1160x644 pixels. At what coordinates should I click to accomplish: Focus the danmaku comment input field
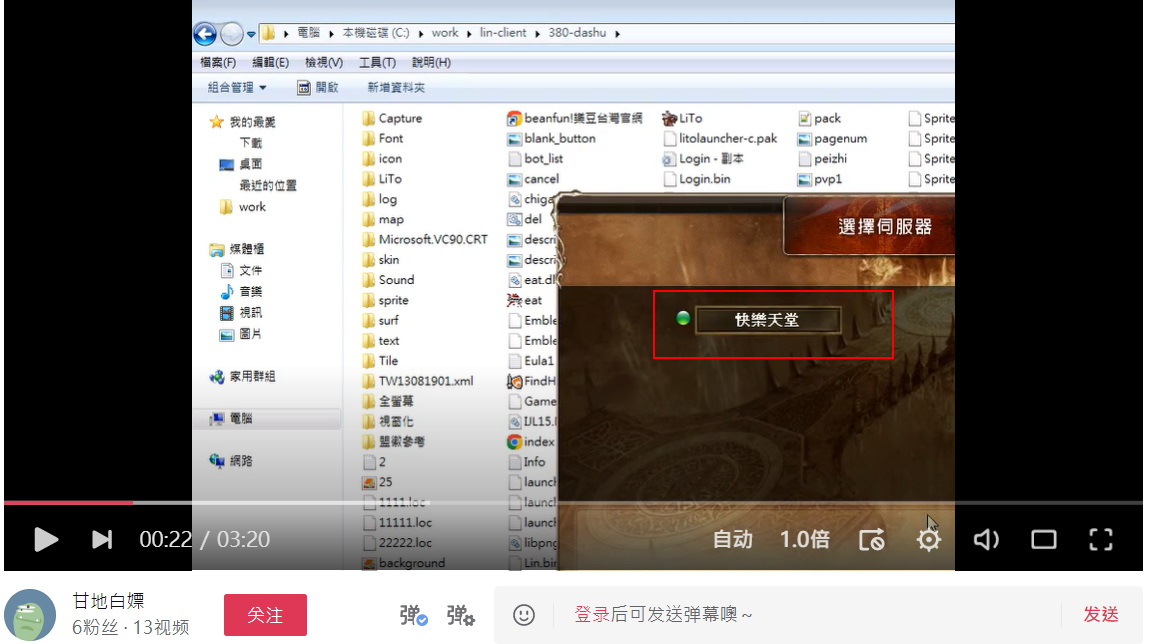(806, 614)
